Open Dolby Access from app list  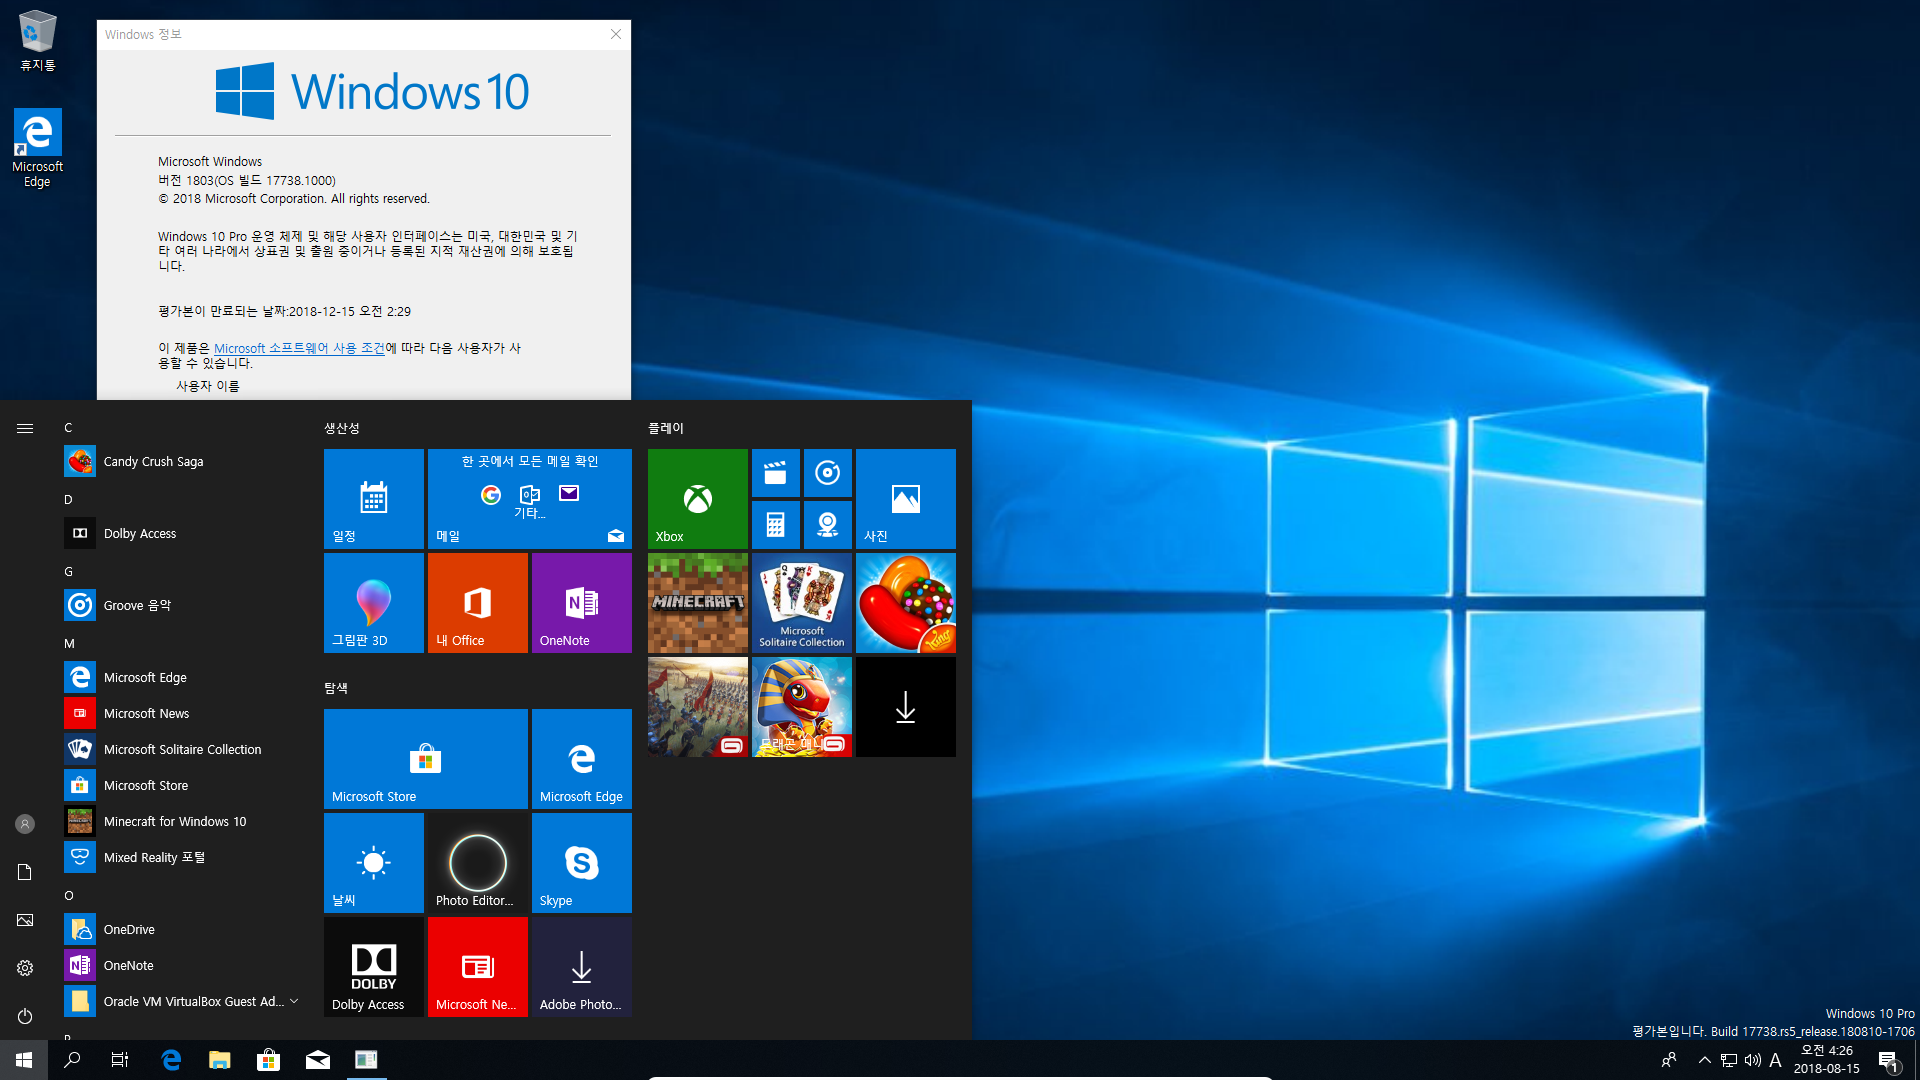point(184,533)
